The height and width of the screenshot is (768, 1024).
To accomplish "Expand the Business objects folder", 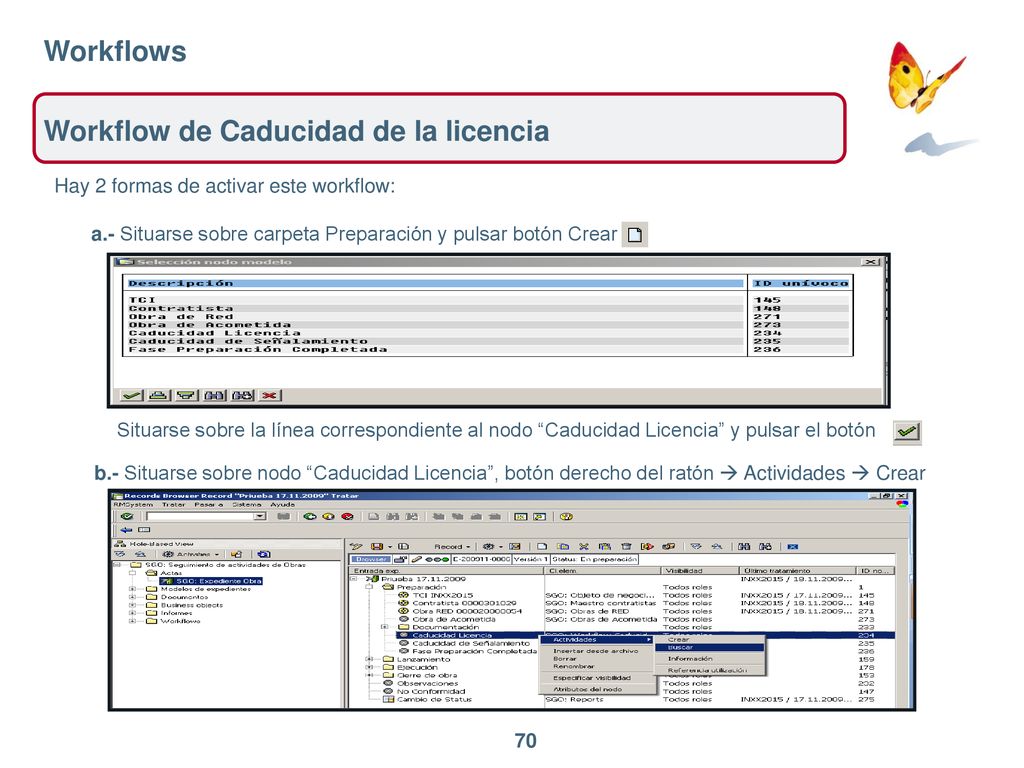I will coord(132,605).
